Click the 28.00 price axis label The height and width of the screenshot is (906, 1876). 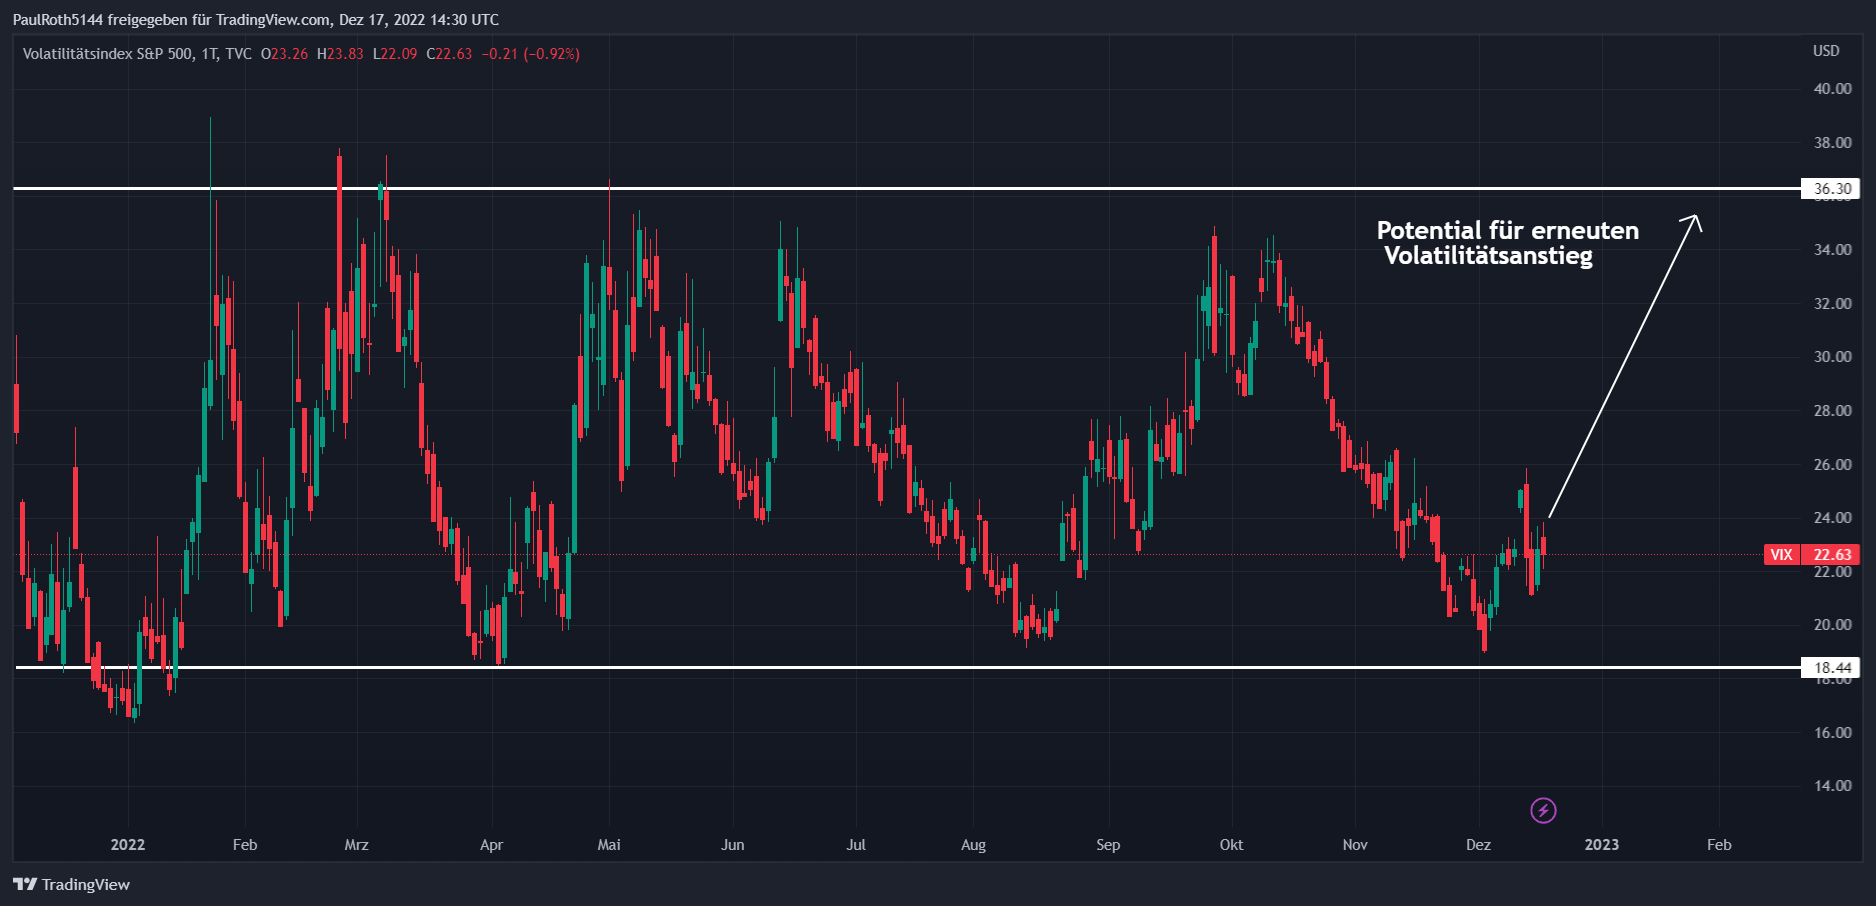[1832, 411]
